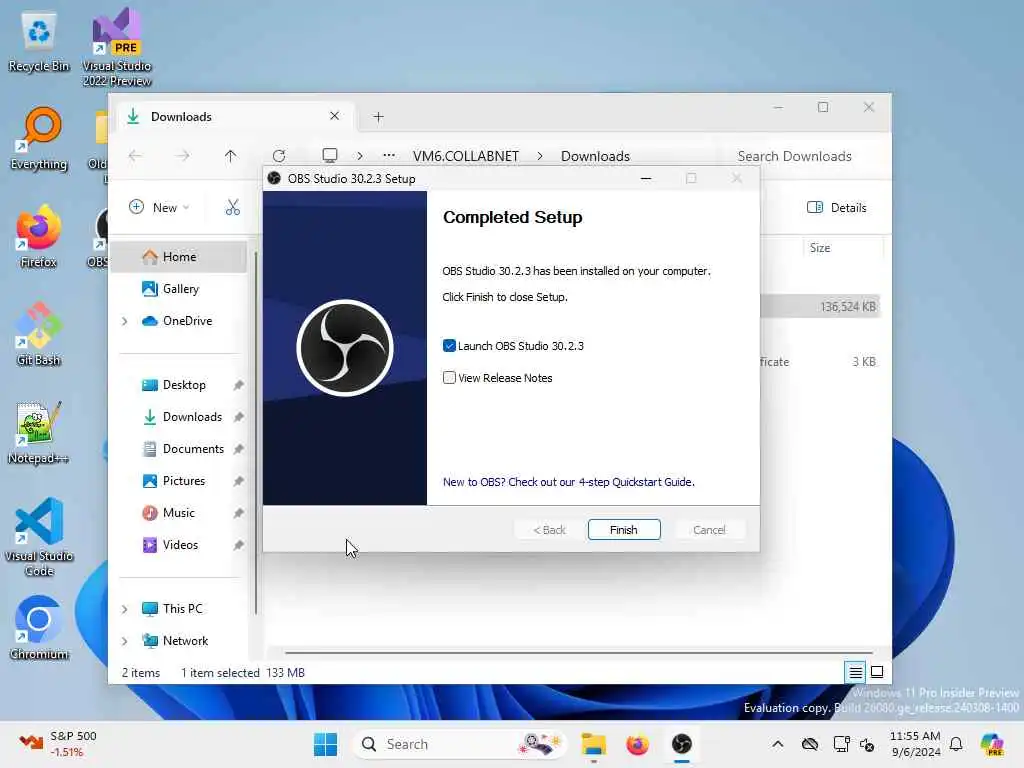Click the Explorer Back arrow
This screenshot has height=768, width=1024.
click(x=135, y=156)
